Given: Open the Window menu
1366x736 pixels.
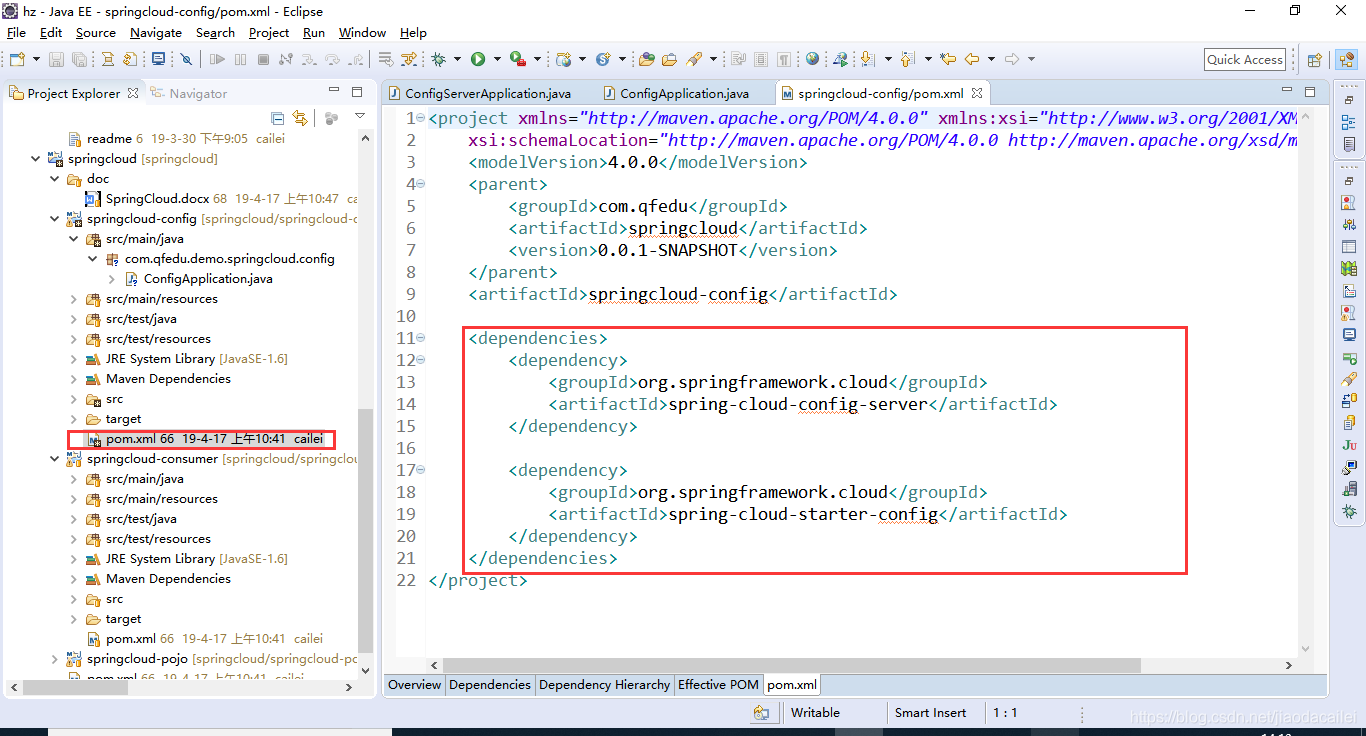Looking at the screenshot, I should click(362, 33).
